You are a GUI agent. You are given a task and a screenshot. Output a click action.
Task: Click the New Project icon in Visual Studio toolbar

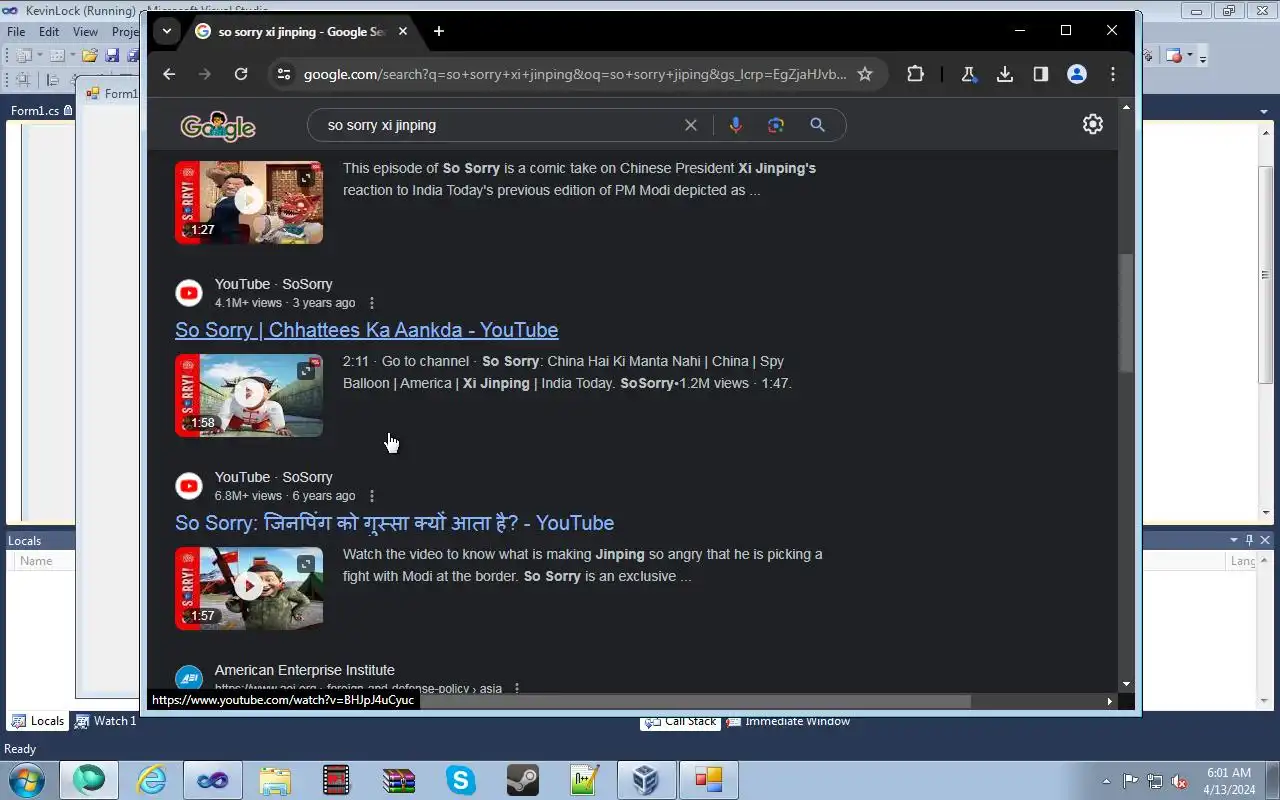pyautogui.click(x=24, y=56)
